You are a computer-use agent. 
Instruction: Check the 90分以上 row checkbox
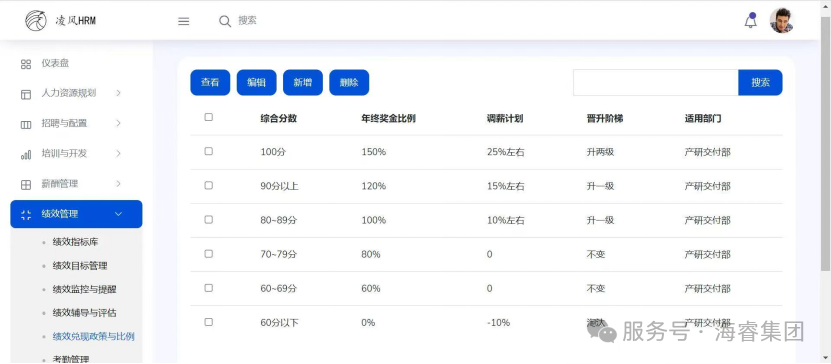[x=208, y=185]
